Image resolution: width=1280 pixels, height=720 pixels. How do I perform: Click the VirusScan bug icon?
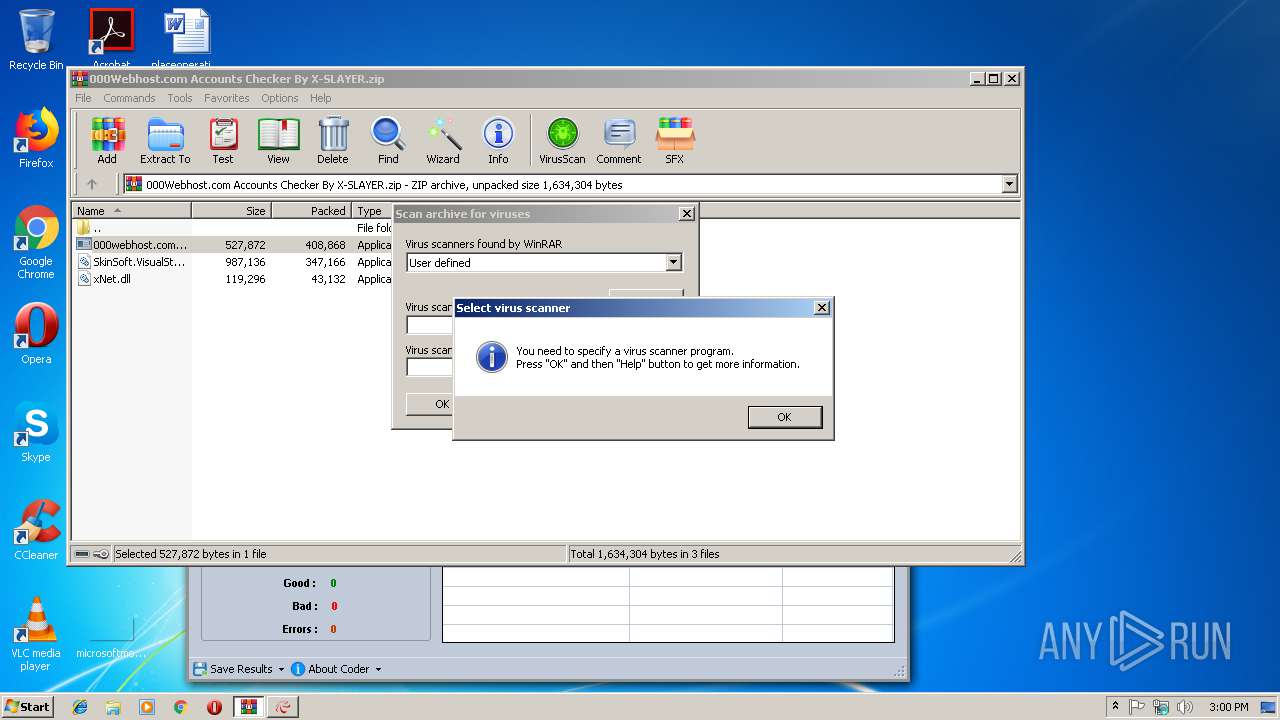(x=562, y=140)
